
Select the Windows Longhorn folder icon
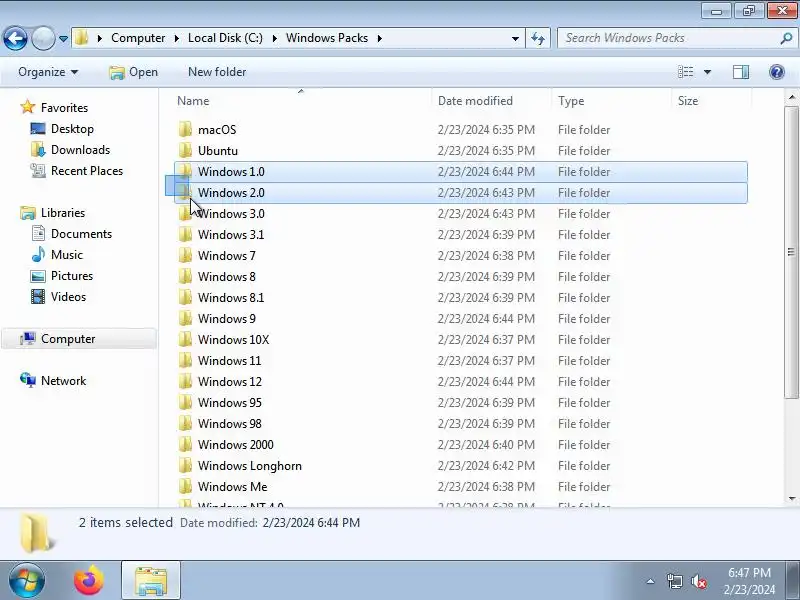[185, 466]
